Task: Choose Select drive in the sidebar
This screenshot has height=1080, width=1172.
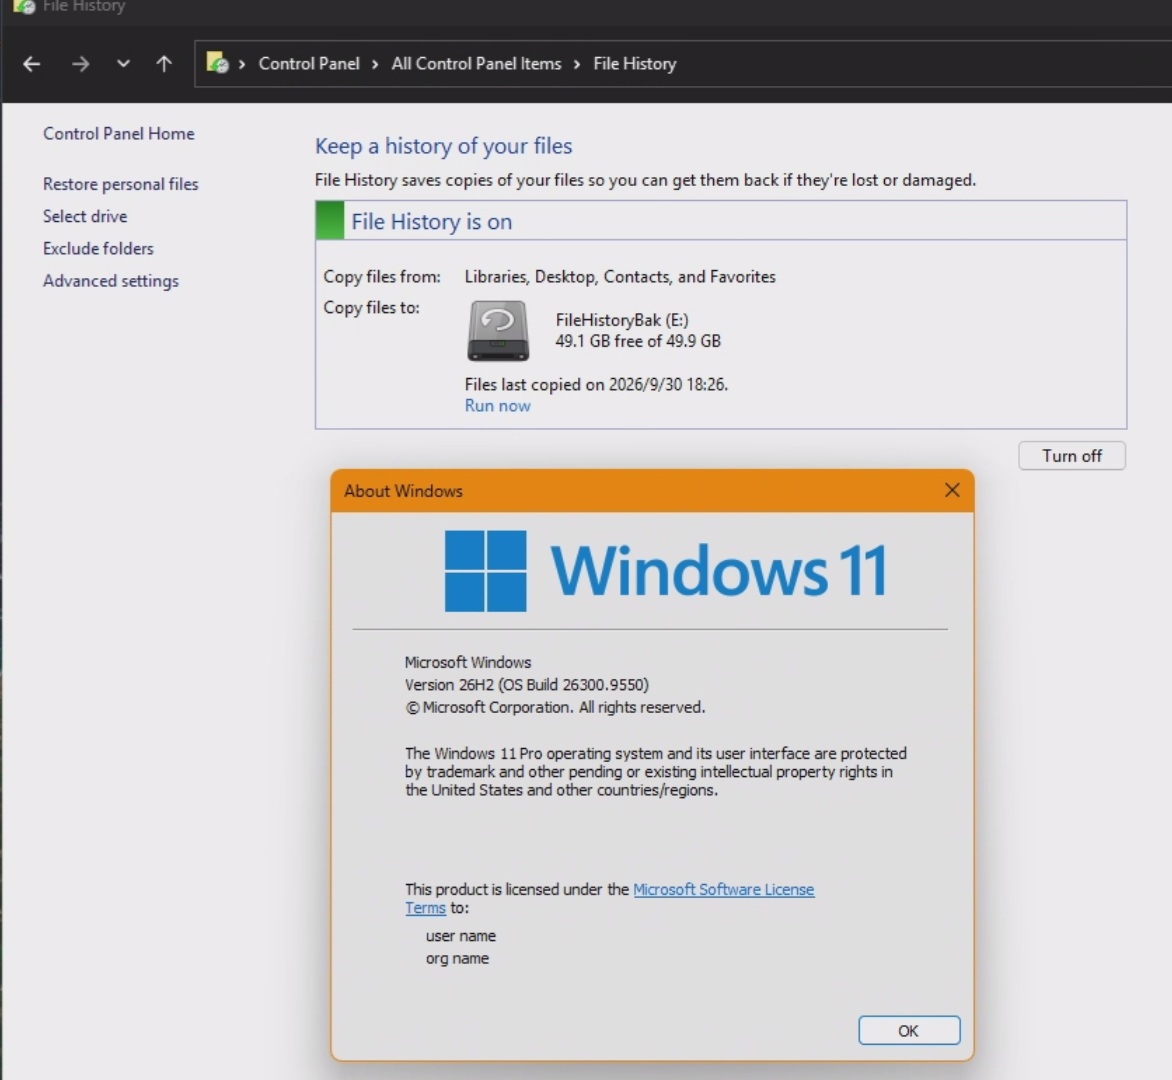Action: (85, 216)
